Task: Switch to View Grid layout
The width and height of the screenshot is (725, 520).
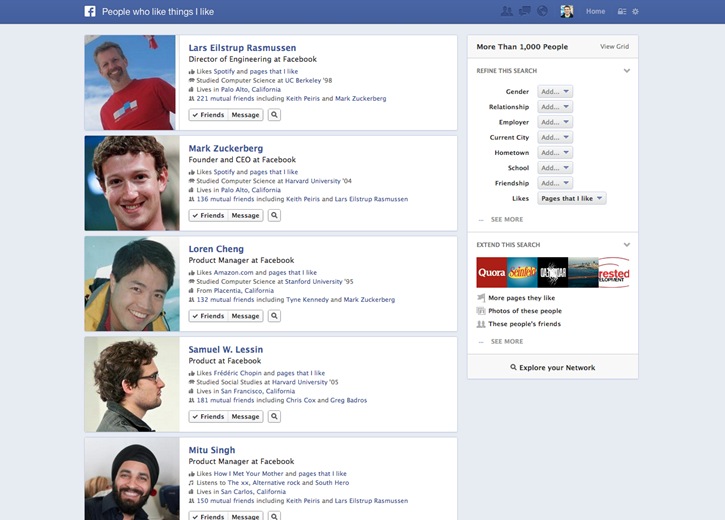Action: [x=614, y=47]
